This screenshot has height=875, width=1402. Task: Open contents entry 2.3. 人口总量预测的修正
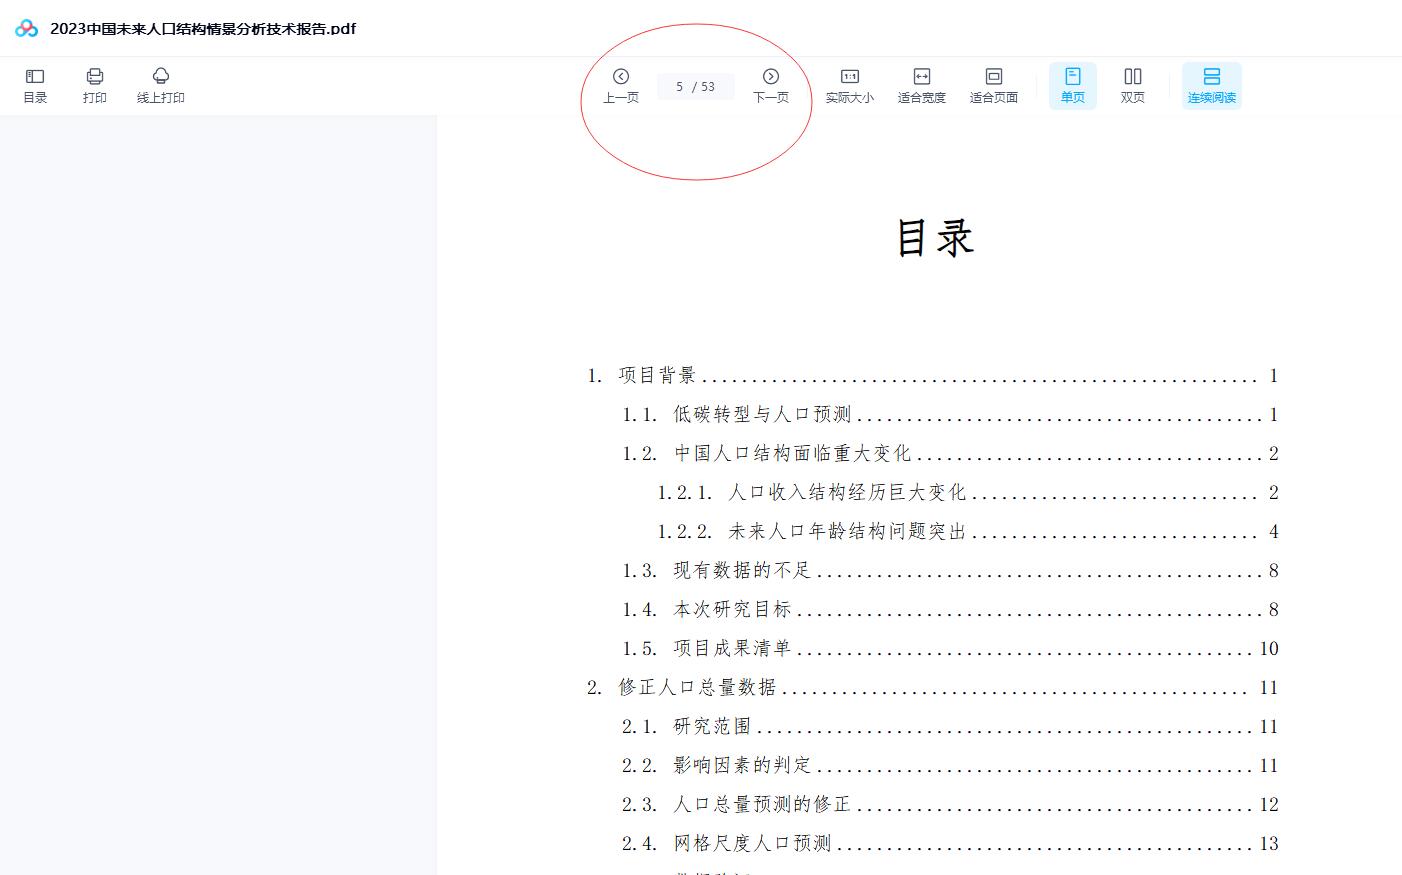pyautogui.click(x=761, y=805)
